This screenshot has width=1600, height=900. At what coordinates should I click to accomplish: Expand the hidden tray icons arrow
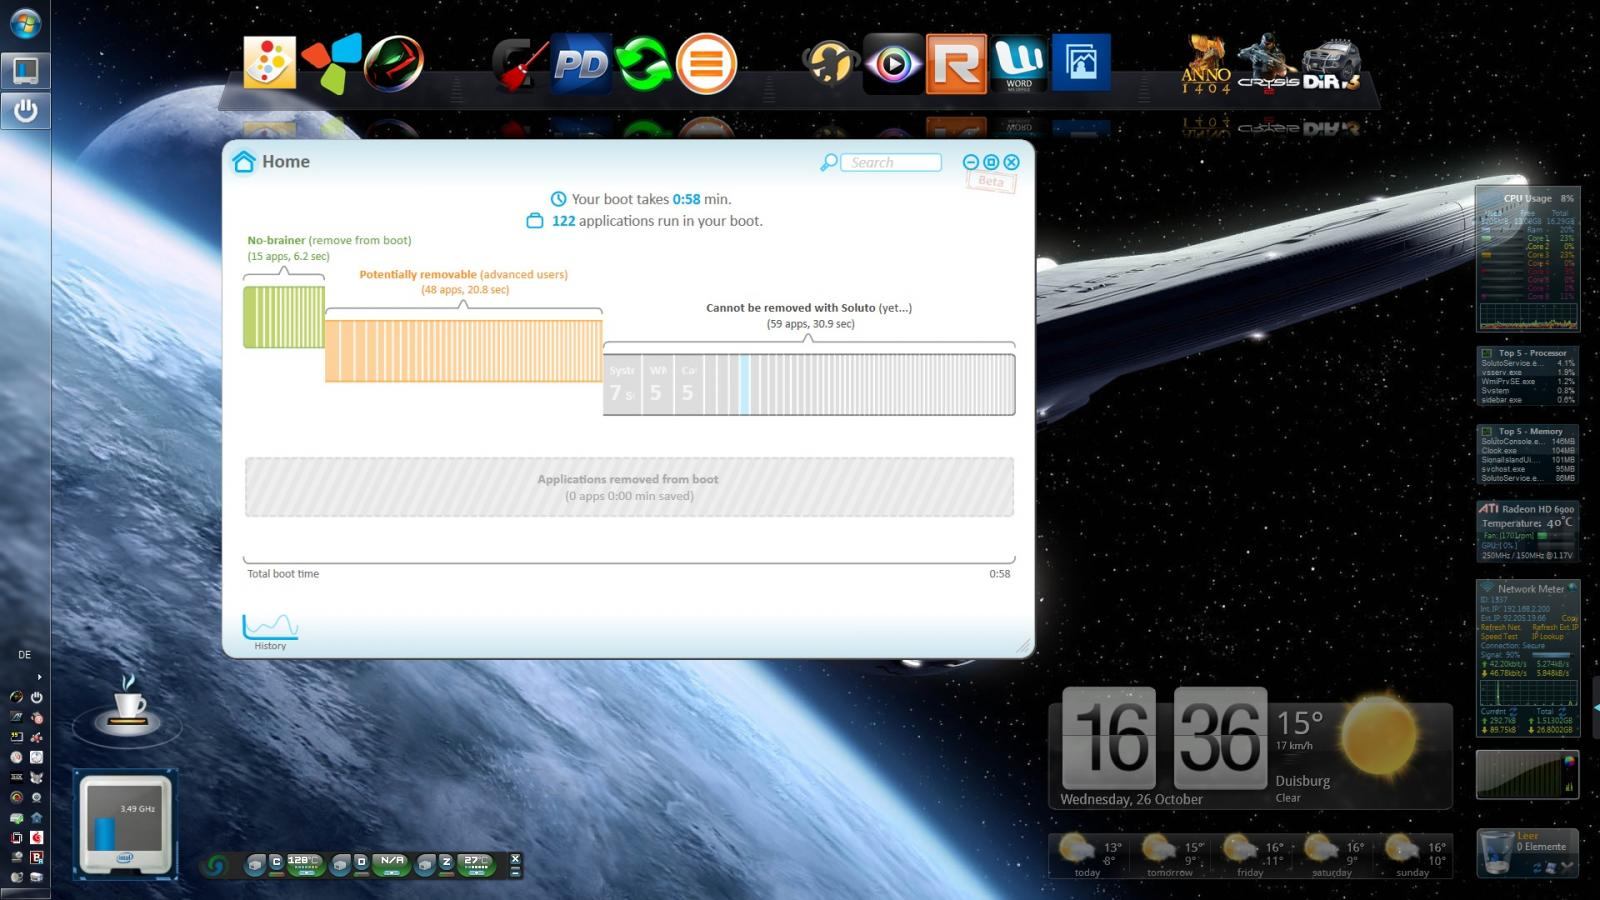pos(39,677)
